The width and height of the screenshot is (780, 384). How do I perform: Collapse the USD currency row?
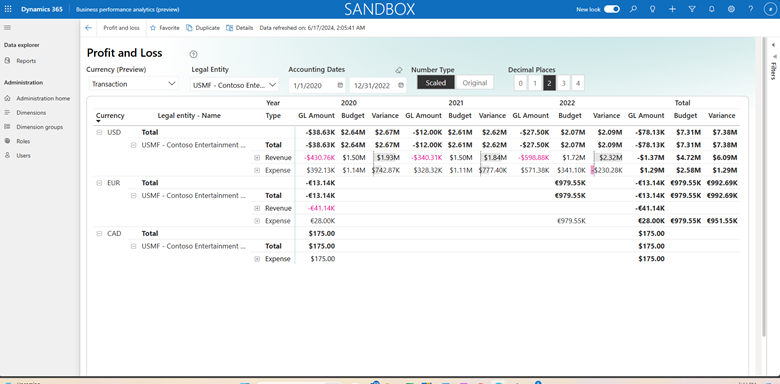[99, 132]
